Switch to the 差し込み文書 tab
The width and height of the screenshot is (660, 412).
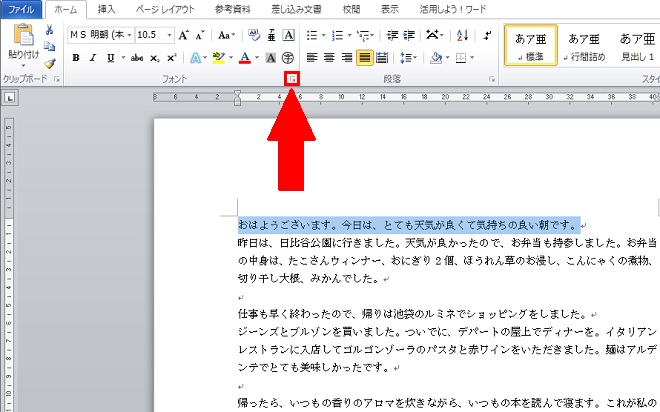[x=296, y=9]
